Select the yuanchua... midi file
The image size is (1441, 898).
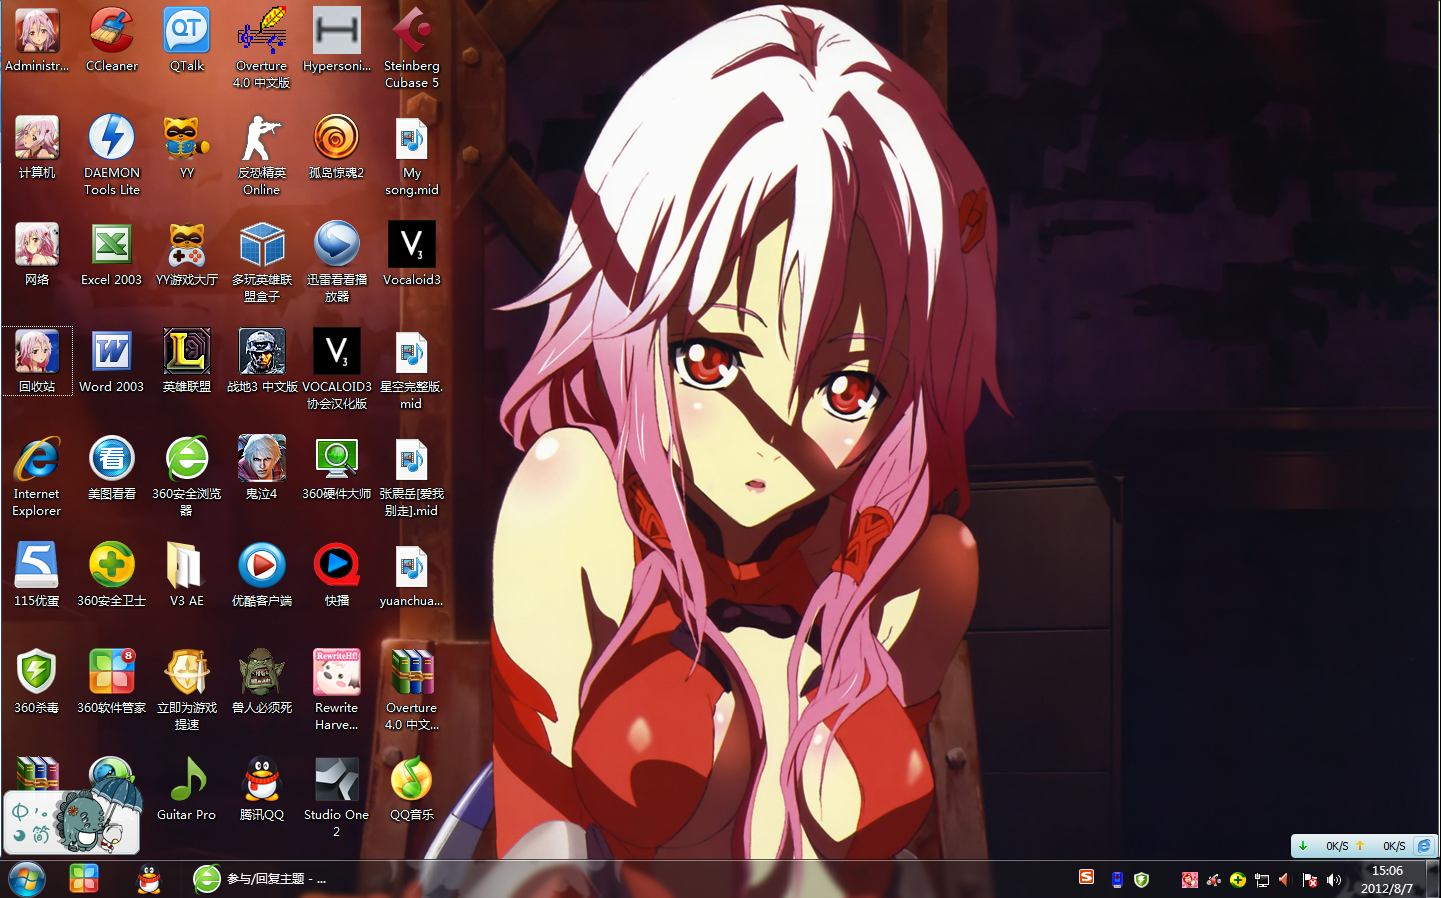[412, 575]
